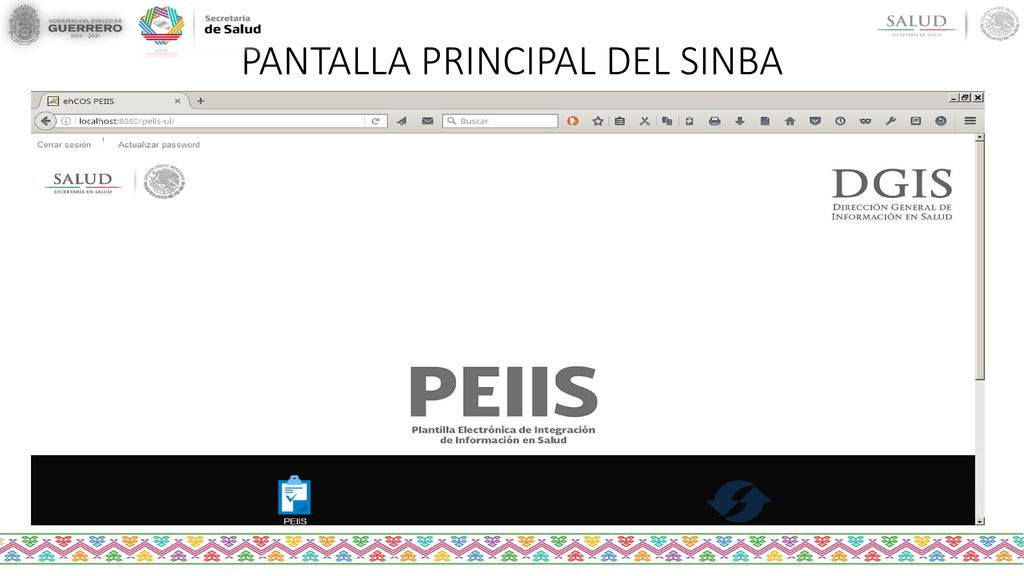Click the Pocket icon in toolbar
1024x576 pixels.
click(815, 121)
